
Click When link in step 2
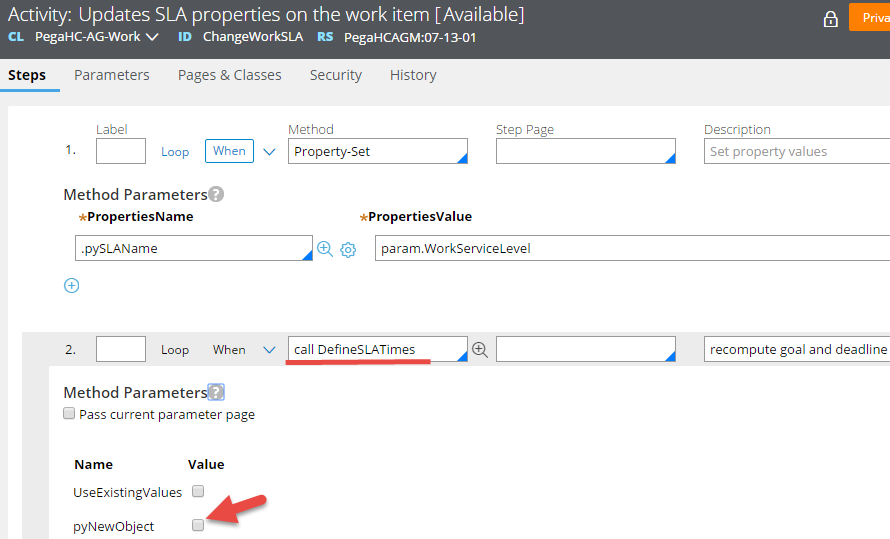coord(229,349)
